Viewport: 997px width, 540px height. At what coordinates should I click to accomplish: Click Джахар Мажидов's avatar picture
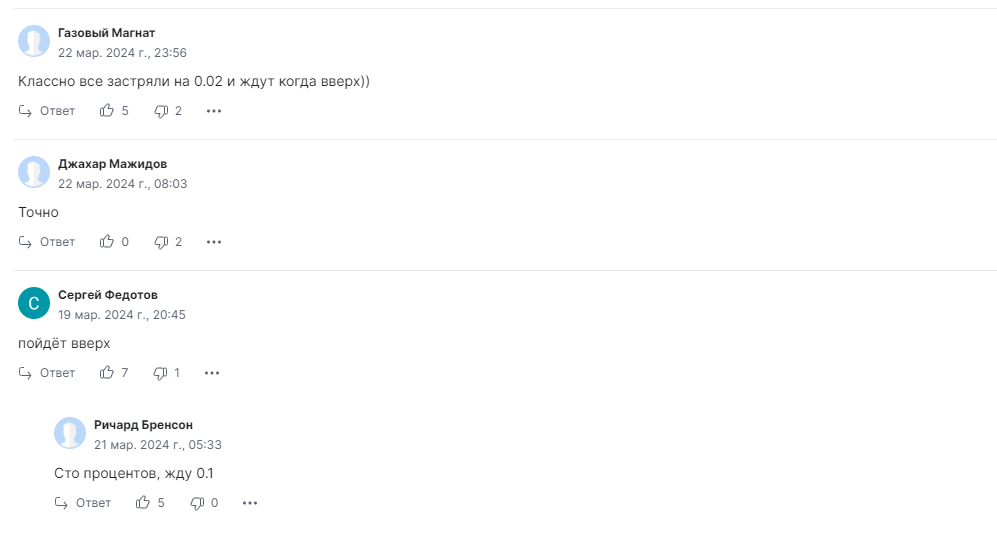tap(34, 172)
